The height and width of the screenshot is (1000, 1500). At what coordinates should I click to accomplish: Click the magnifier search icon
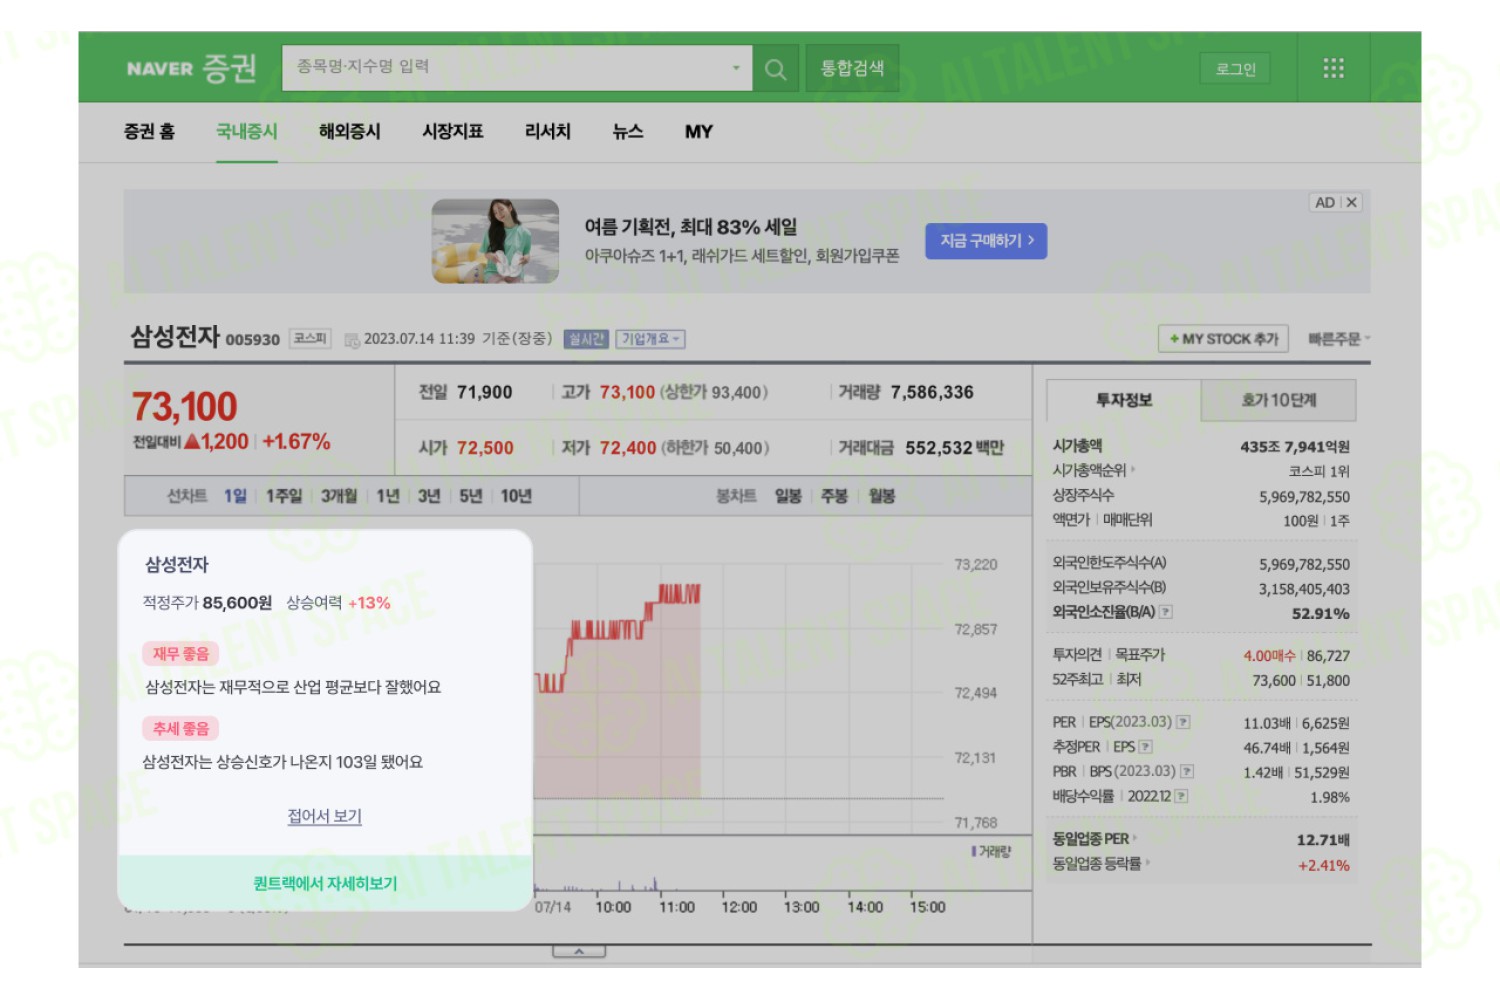pyautogui.click(x=775, y=68)
